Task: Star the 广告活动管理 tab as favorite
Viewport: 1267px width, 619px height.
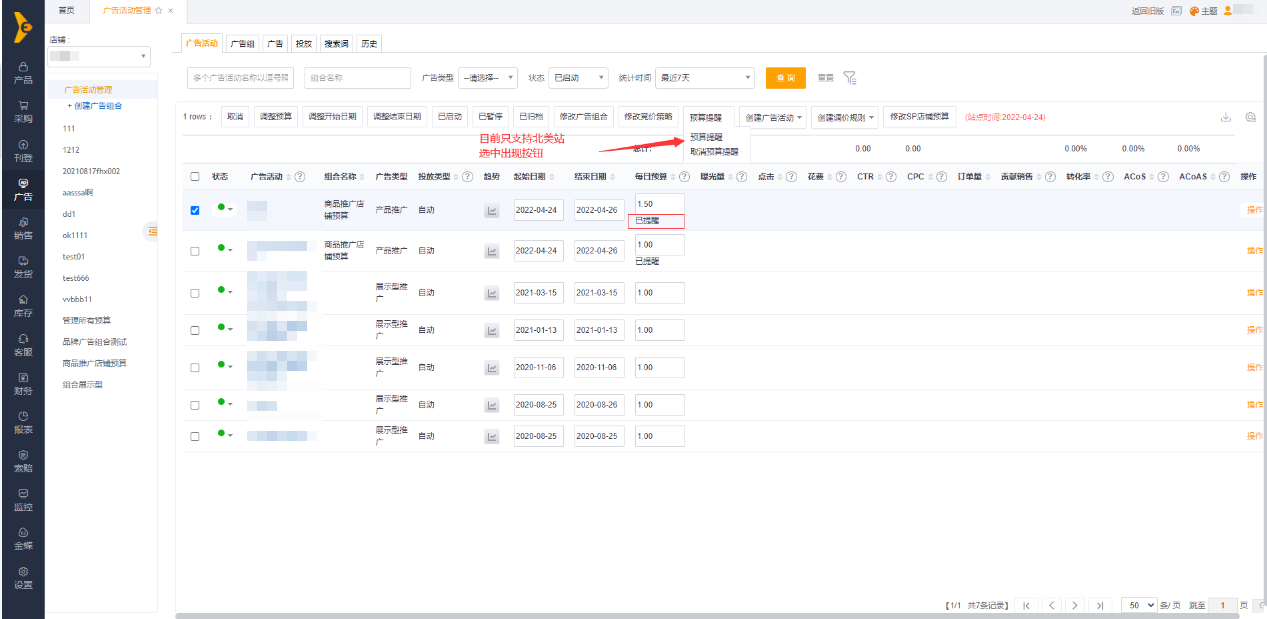Action: [x=158, y=10]
